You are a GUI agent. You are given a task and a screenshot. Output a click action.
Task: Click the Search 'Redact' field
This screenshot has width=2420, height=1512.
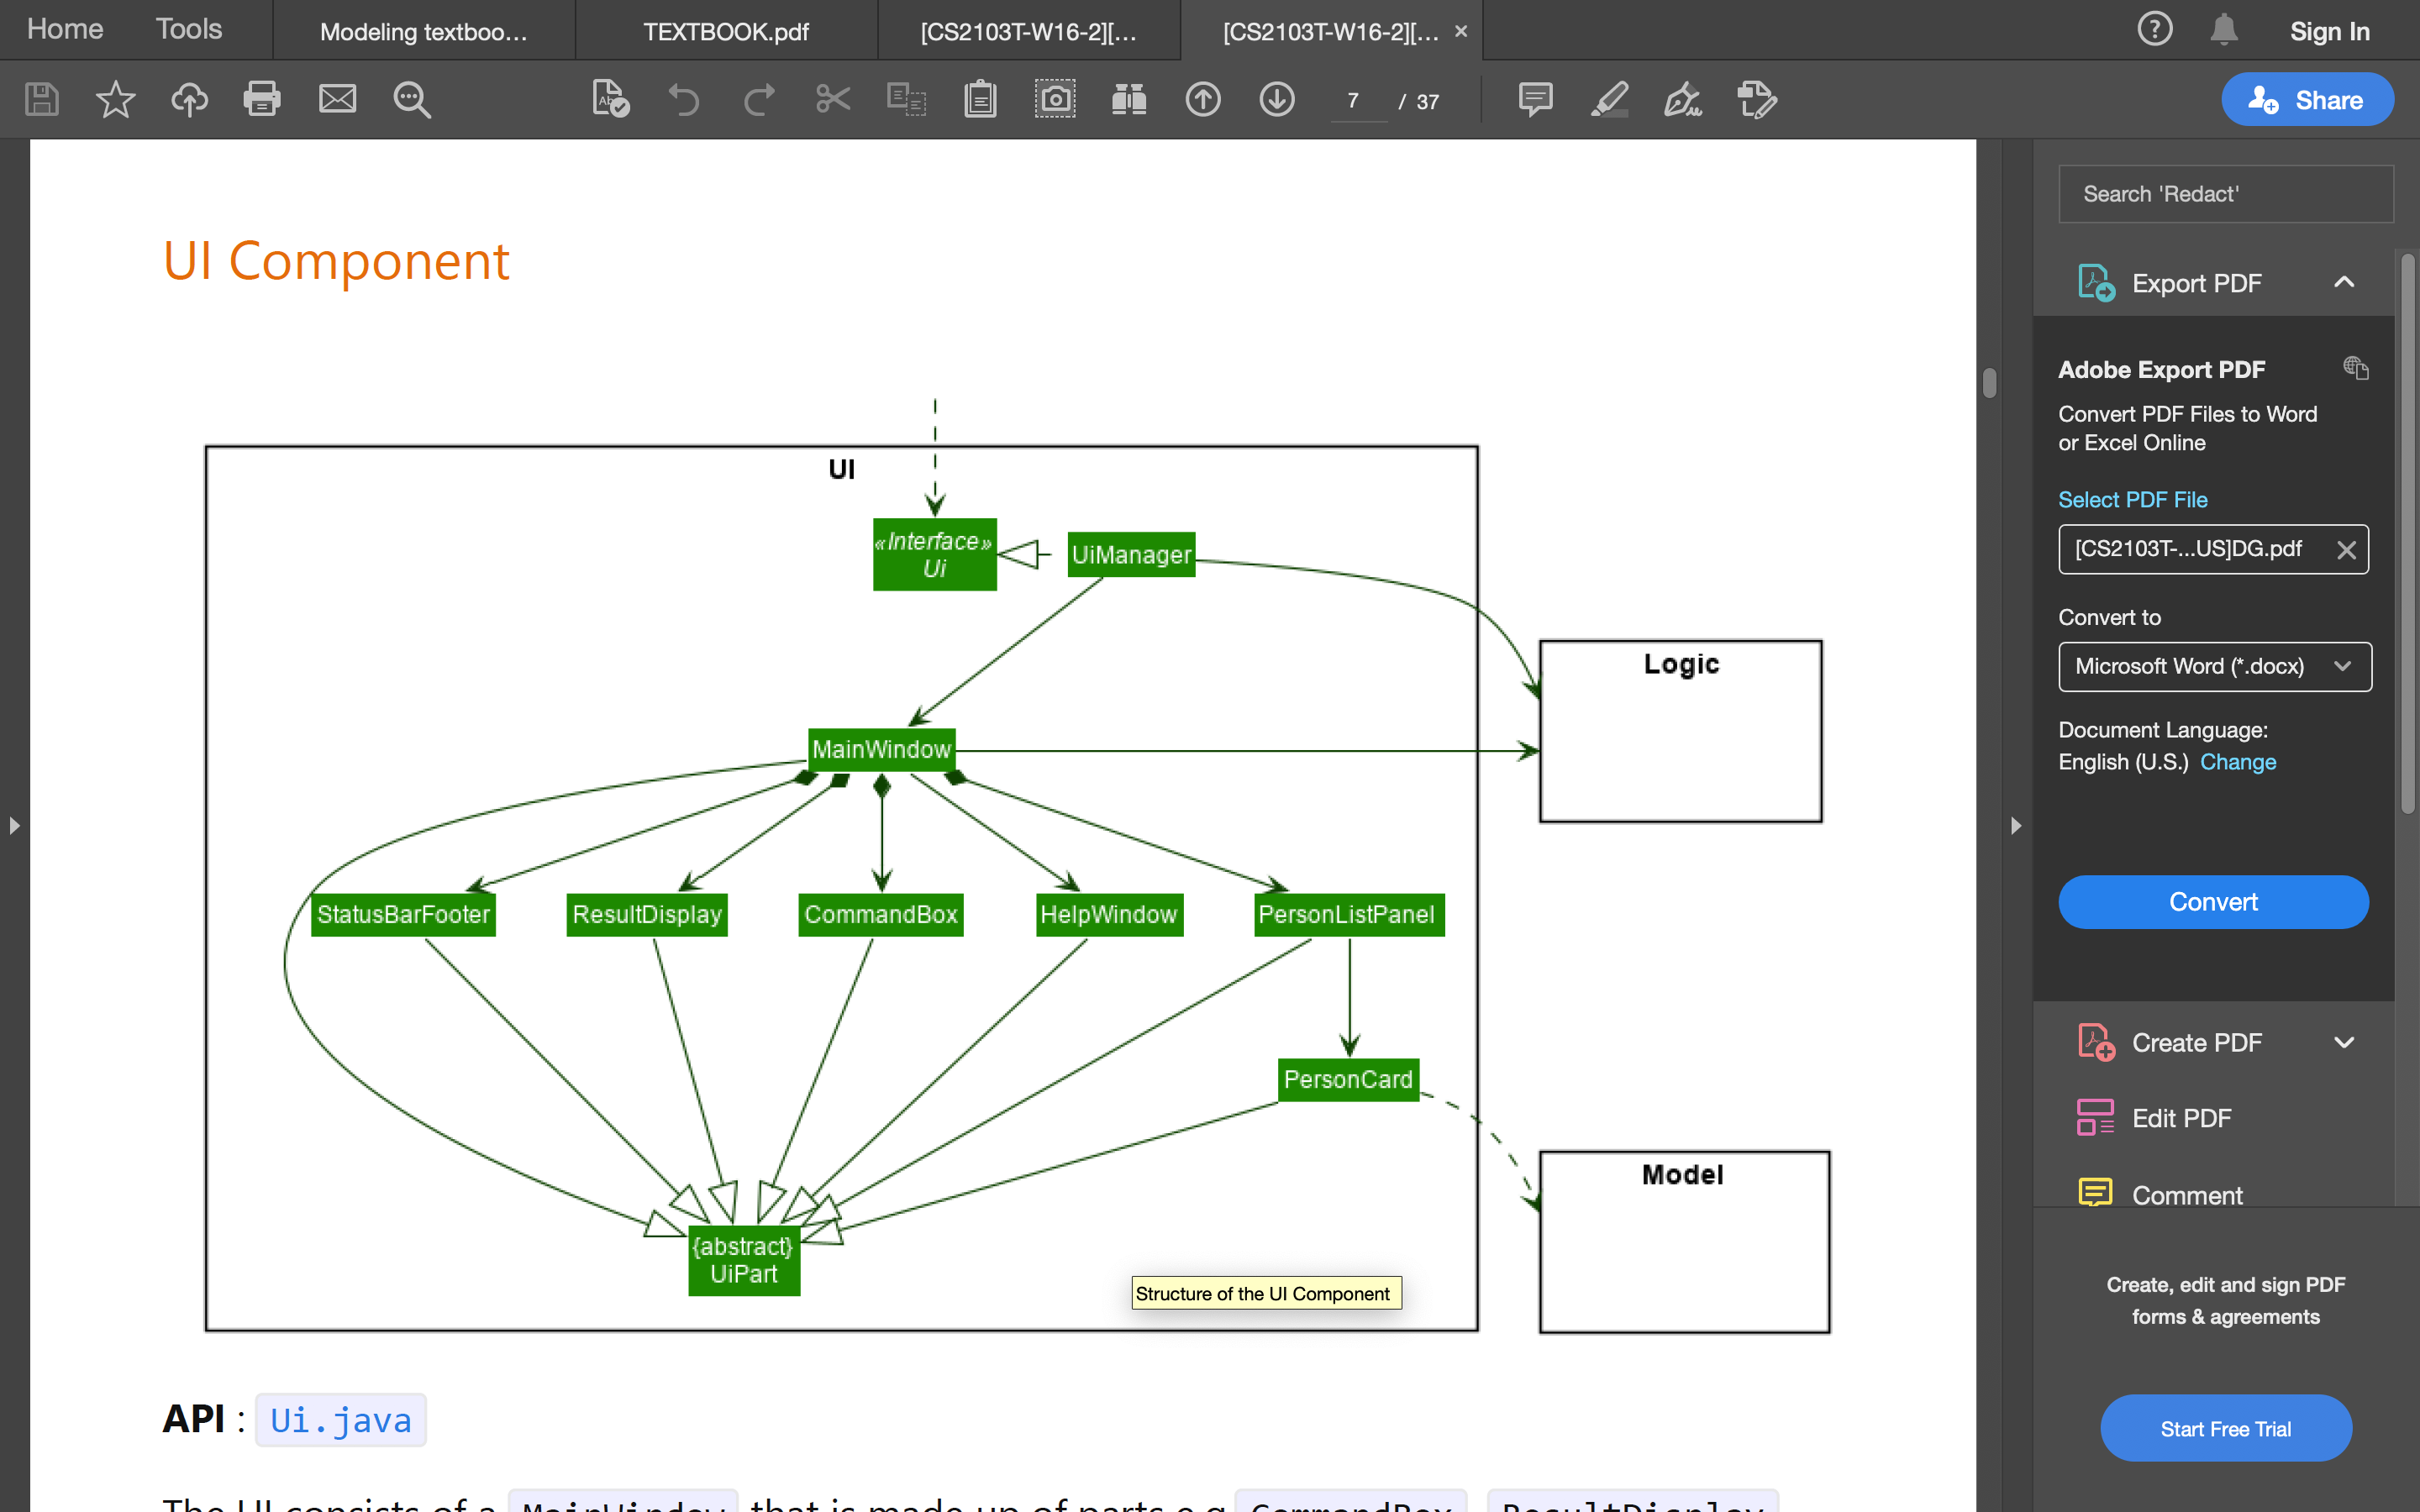(2225, 194)
